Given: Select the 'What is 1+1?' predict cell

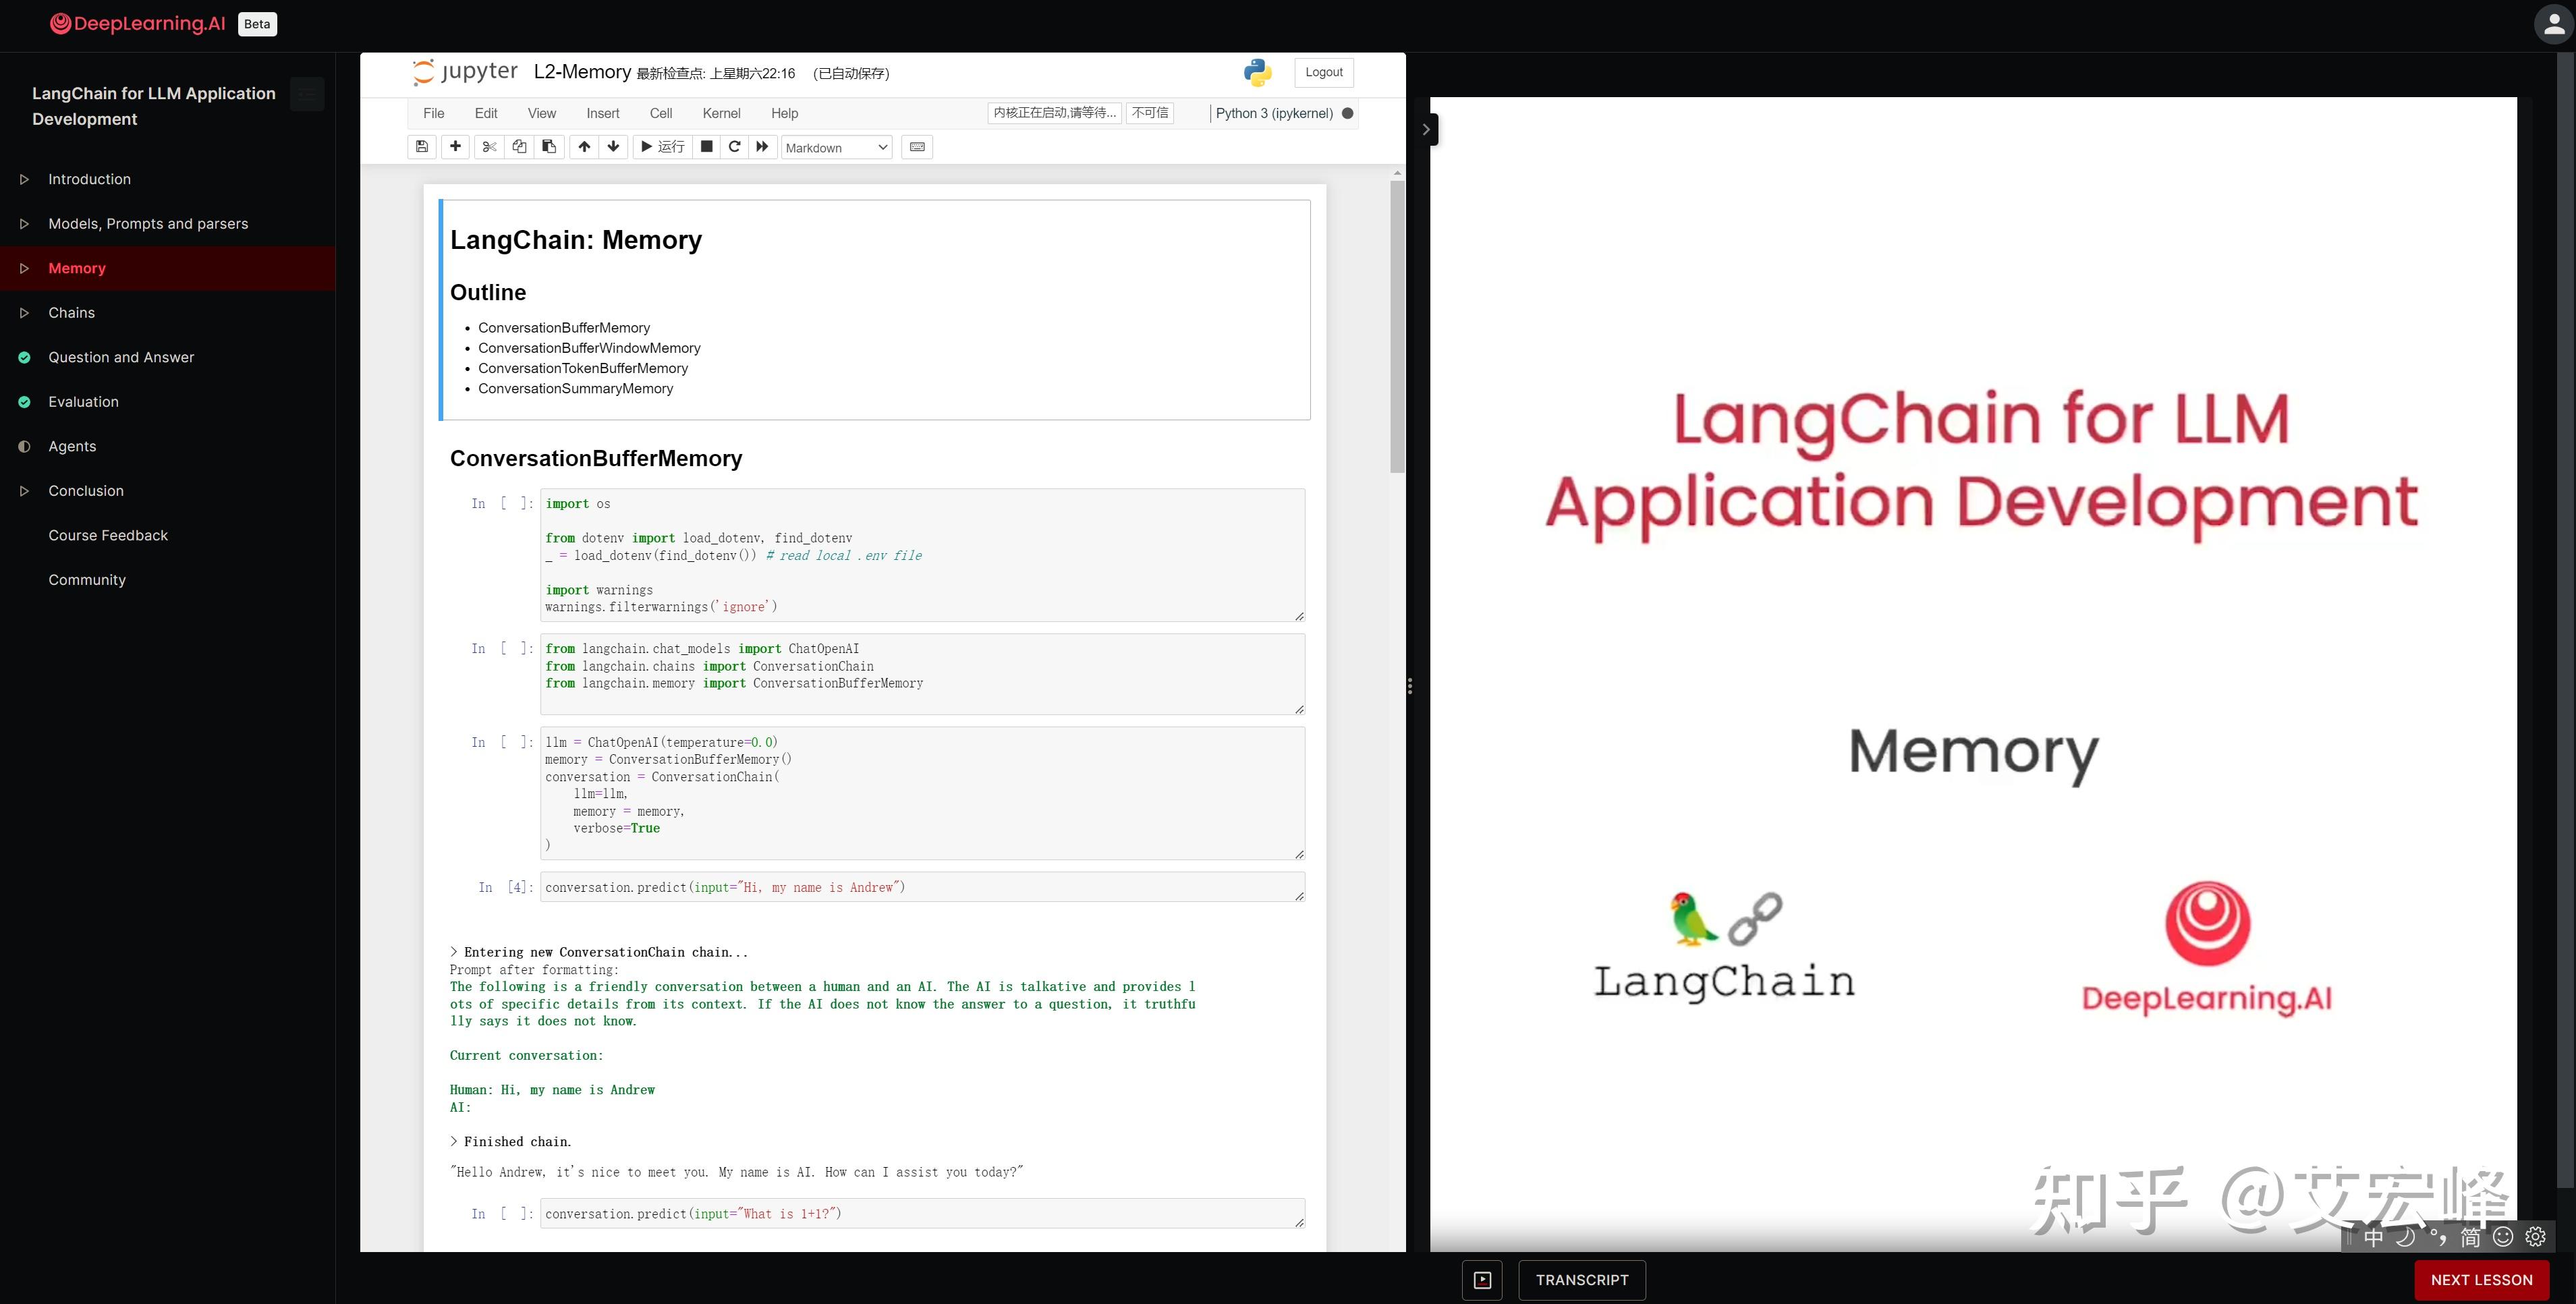Looking at the screenshot, I should [922, 1213].
